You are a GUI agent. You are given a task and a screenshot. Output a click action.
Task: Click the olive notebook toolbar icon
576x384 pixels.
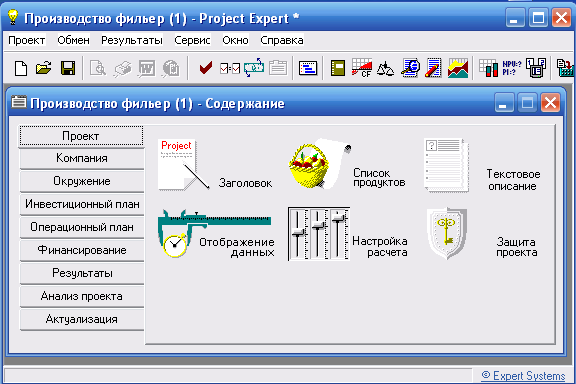pyautogui.click(x=338, y=68)
